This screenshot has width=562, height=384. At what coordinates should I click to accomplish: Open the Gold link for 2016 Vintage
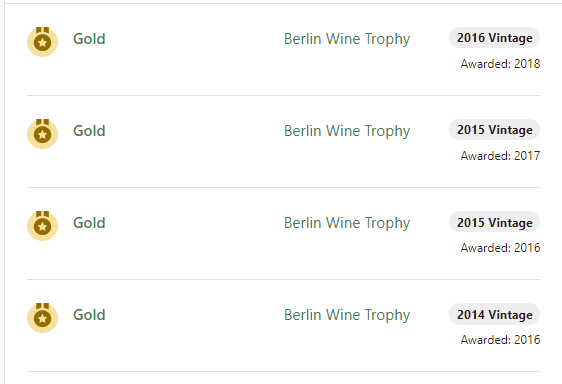pyautogui.click(x=89, y=39)
